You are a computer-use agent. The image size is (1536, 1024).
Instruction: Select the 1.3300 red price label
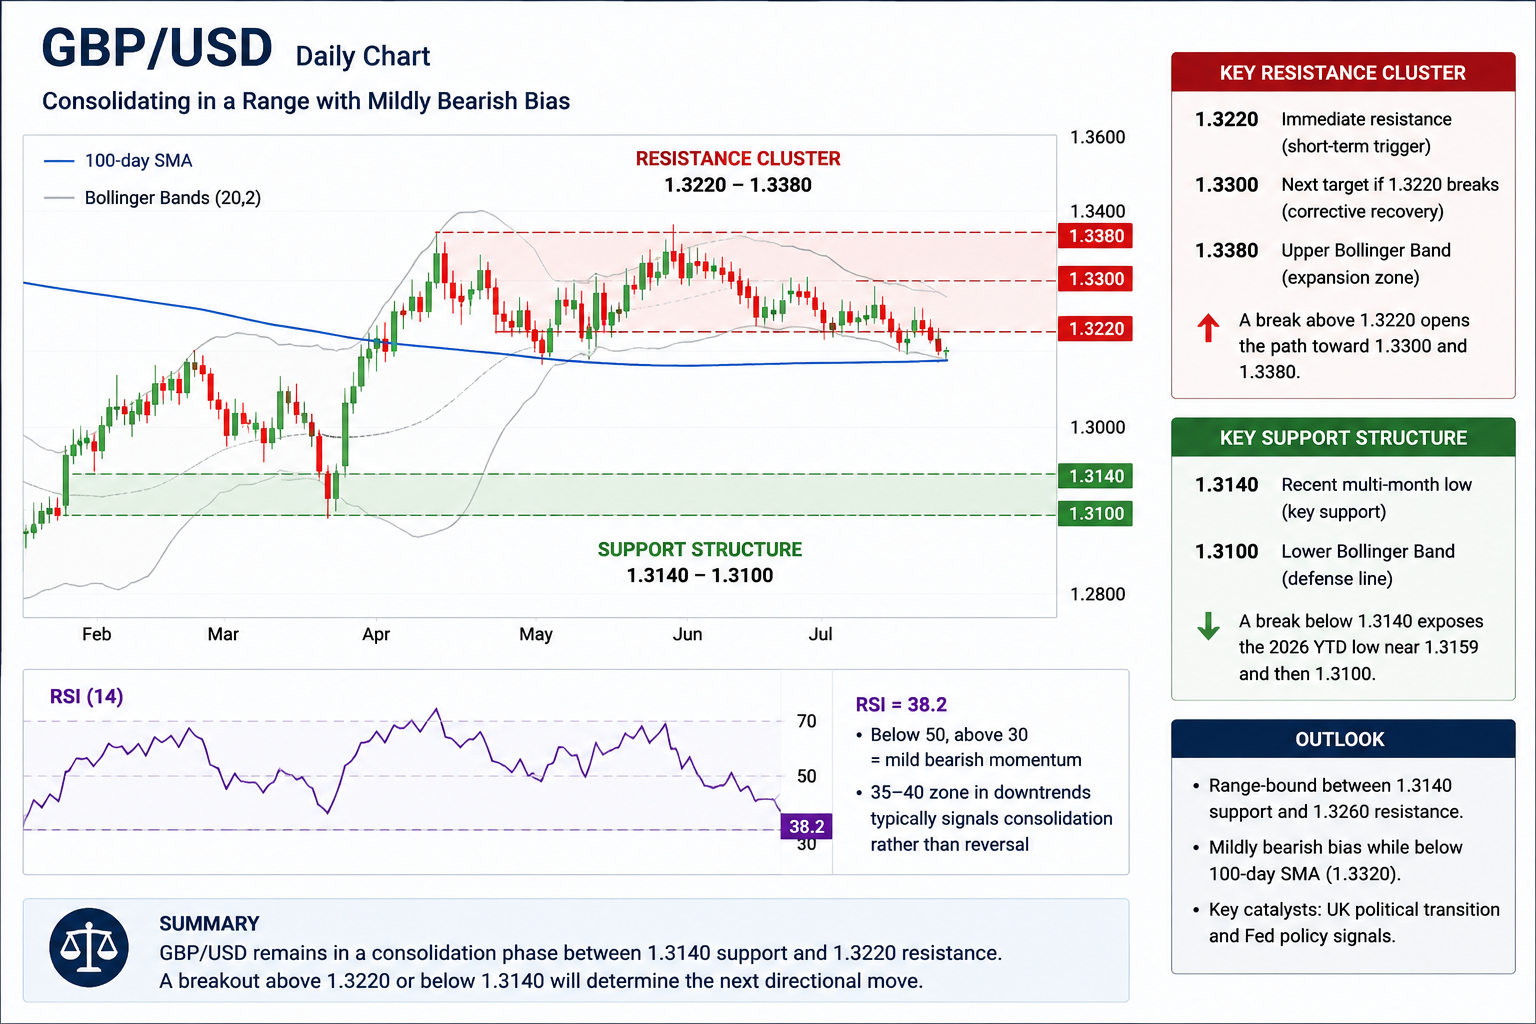(1095, 279)
